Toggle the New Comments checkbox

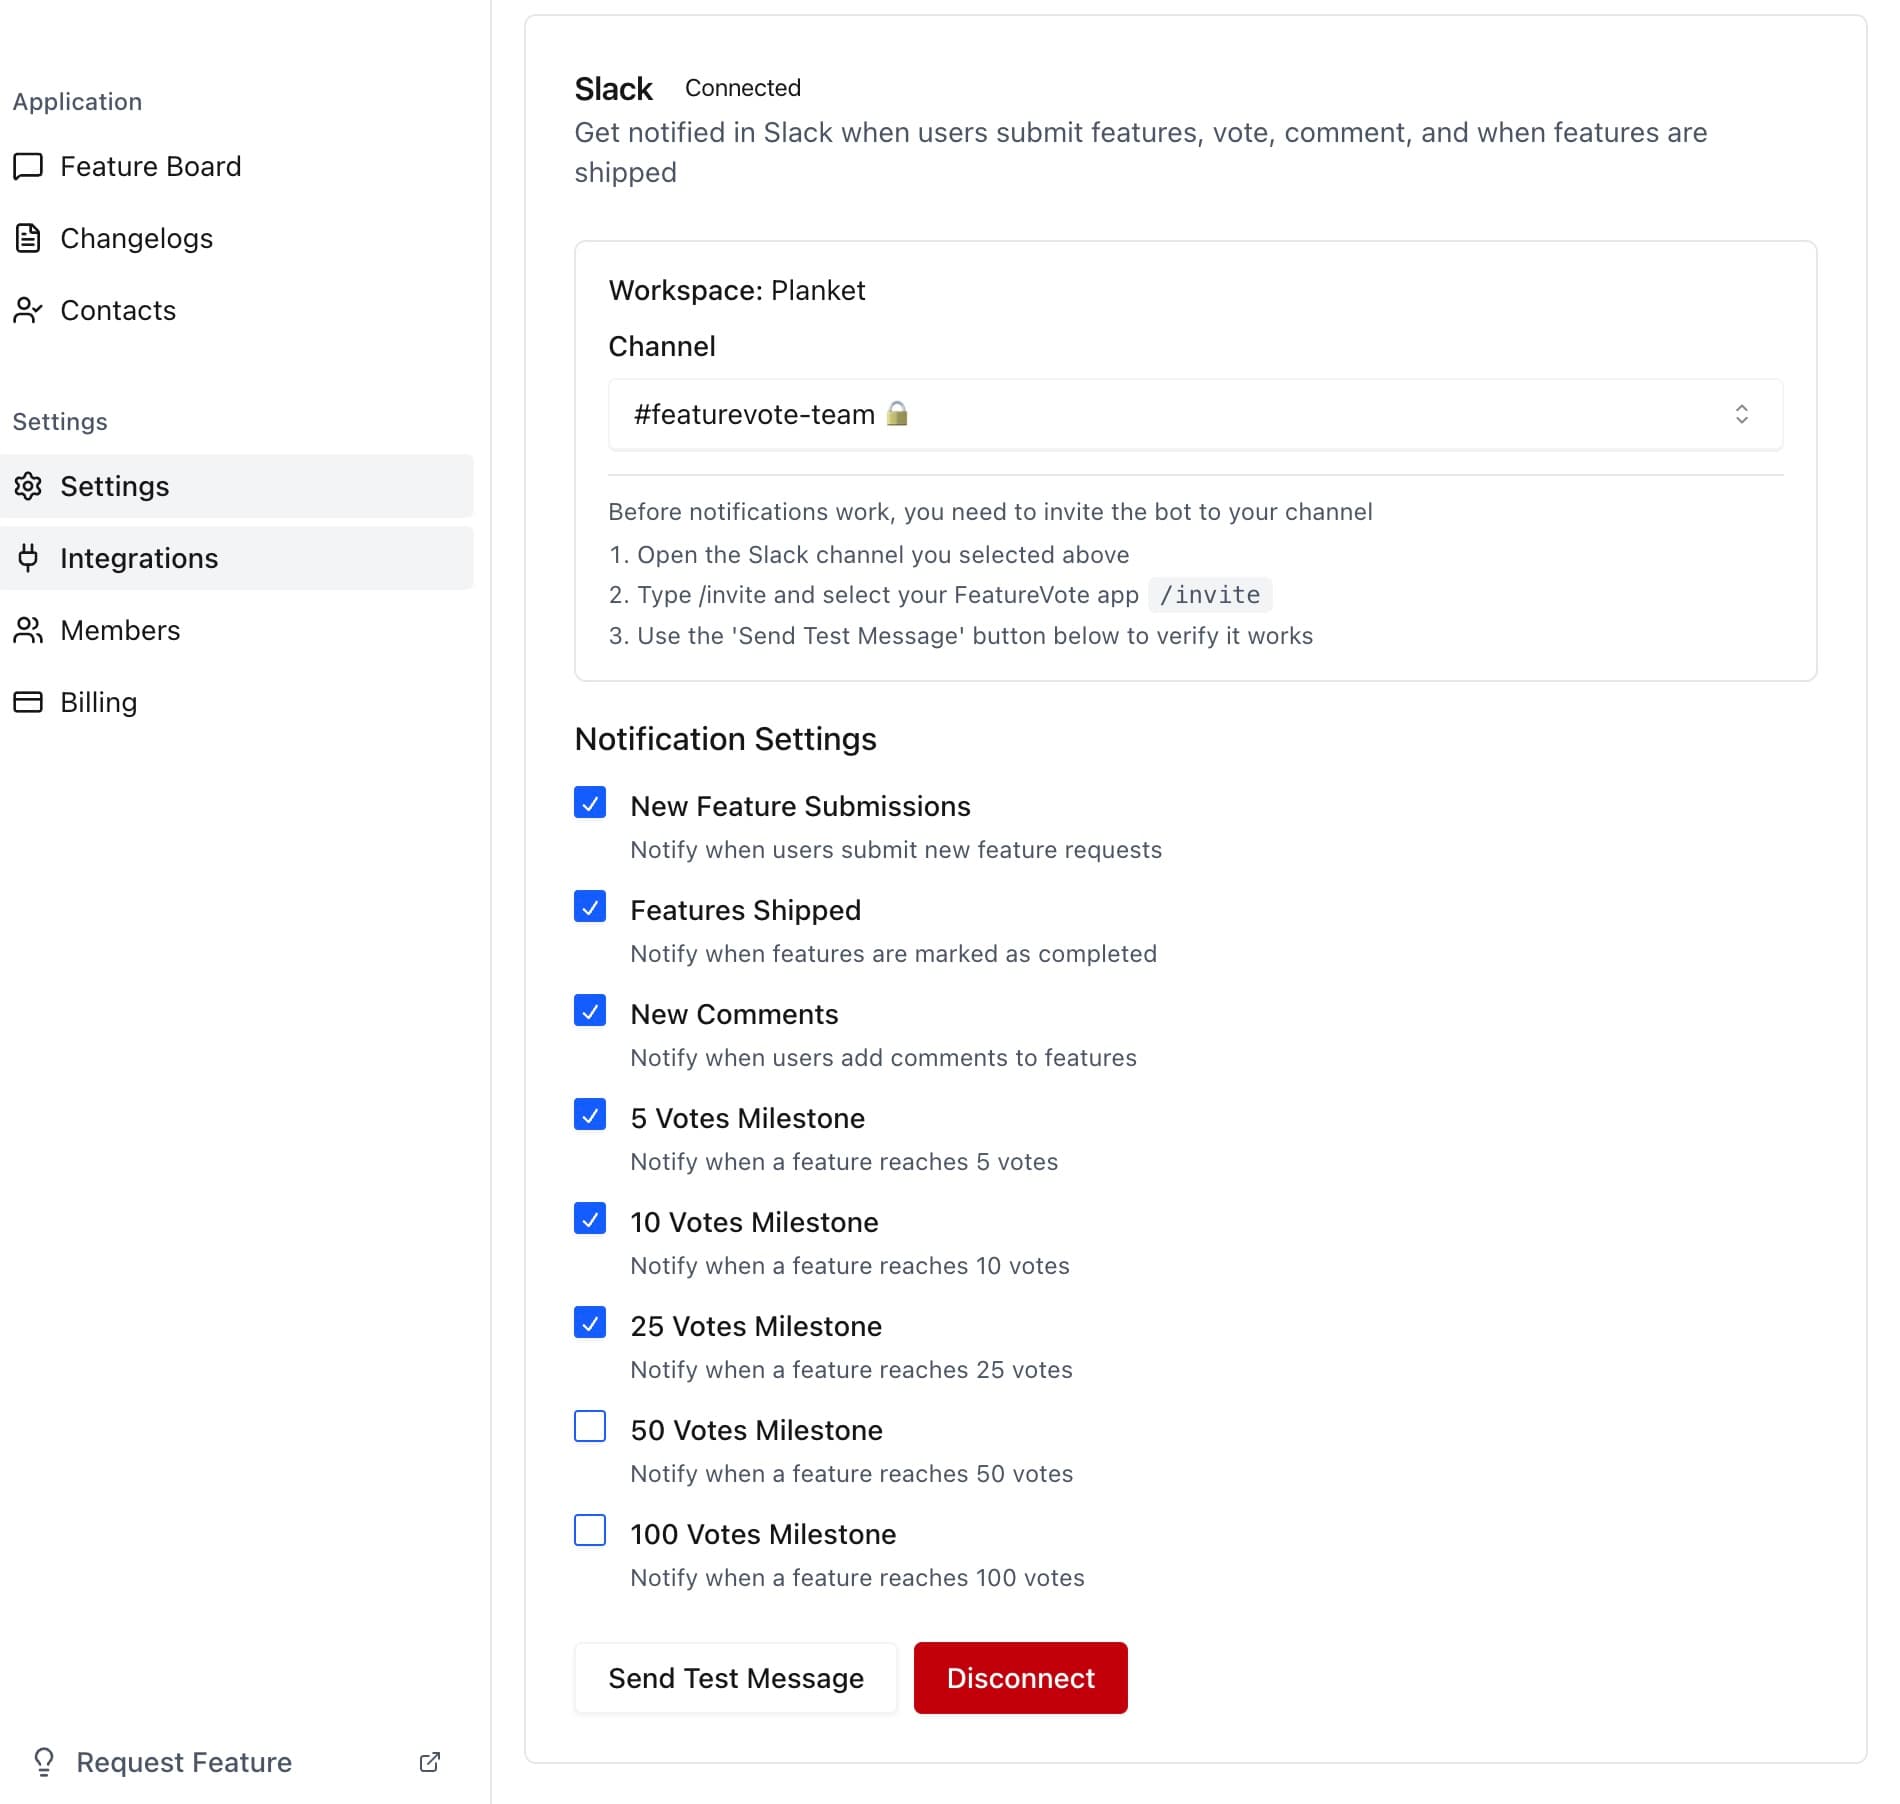coord(590,1011)
